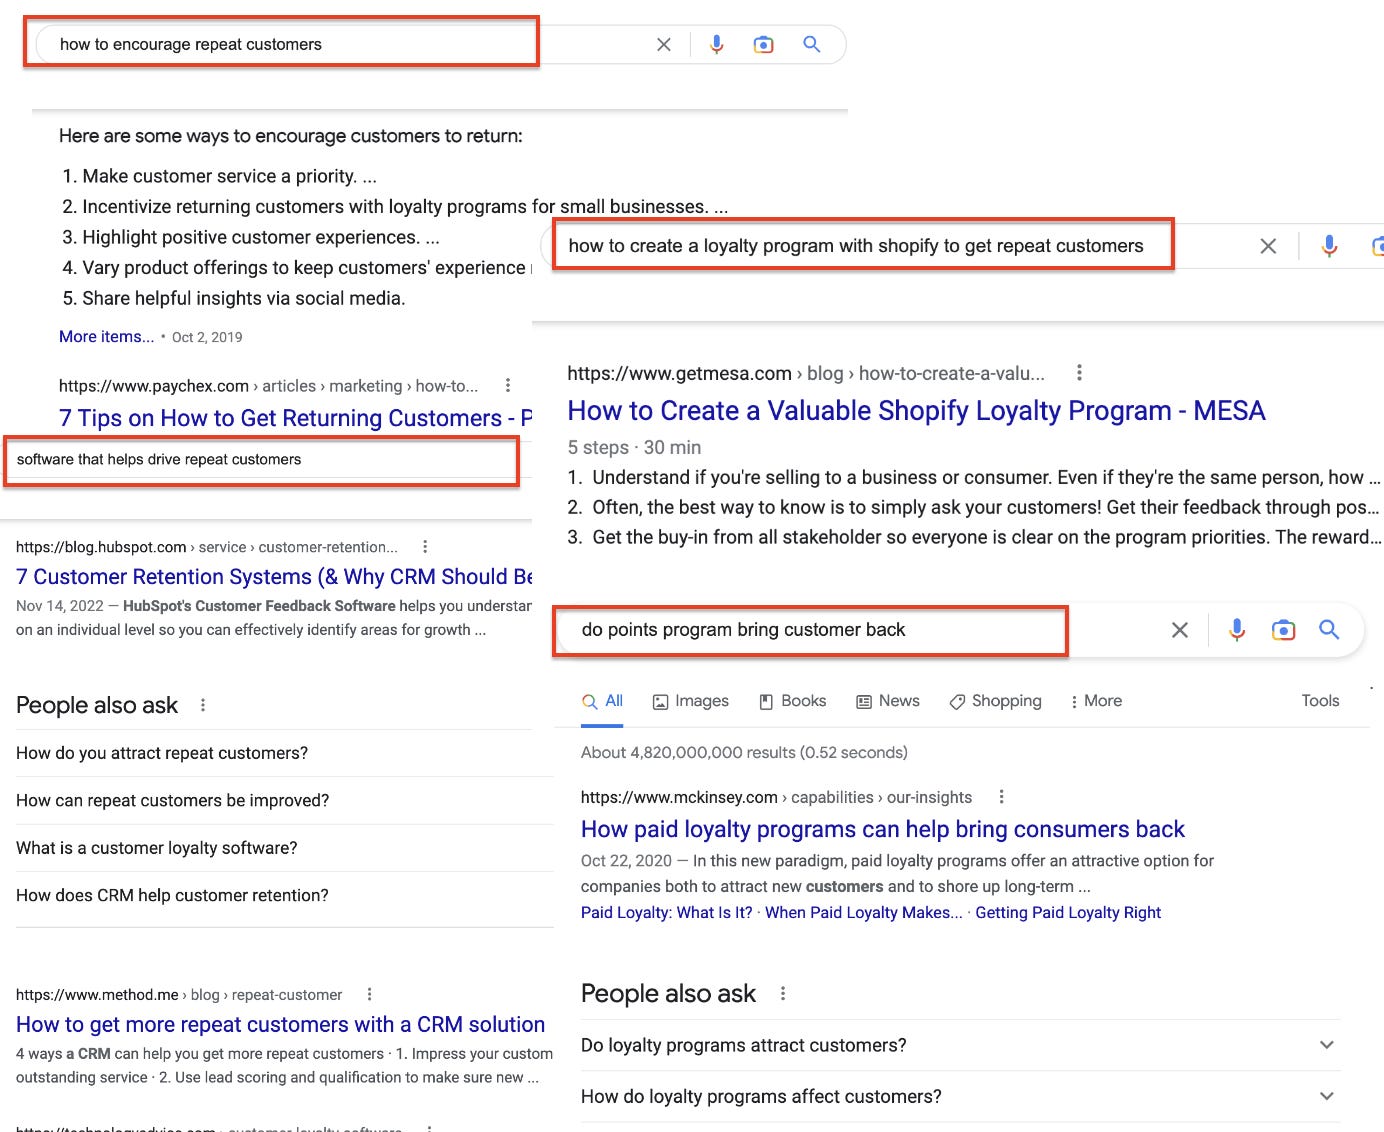Open options menu beside the getmesa.com result
Viewport: 1384px width, 1132px height.
[1079, 373]
